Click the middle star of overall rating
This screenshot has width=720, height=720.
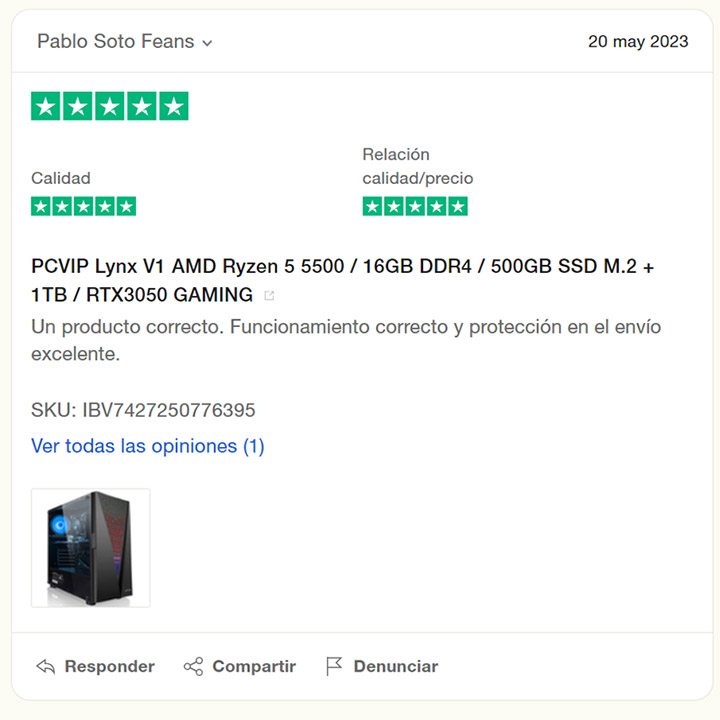tap(110, 106)
